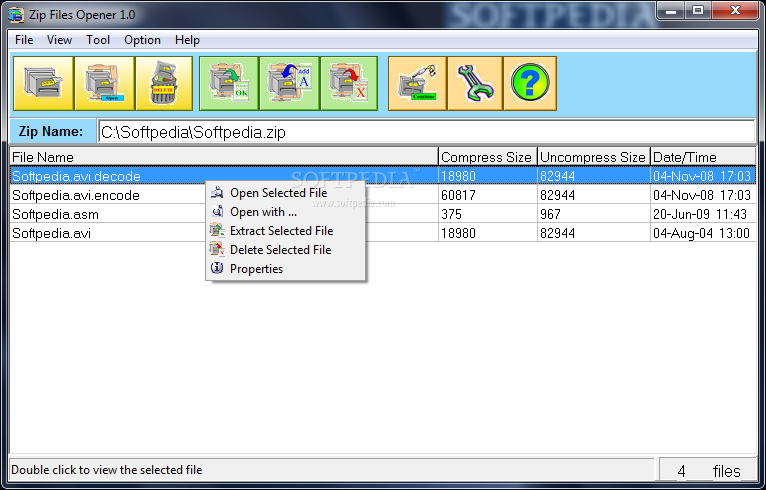
Task: Select the Softpedia.avi file name
Action: click(x=51, y=233)
